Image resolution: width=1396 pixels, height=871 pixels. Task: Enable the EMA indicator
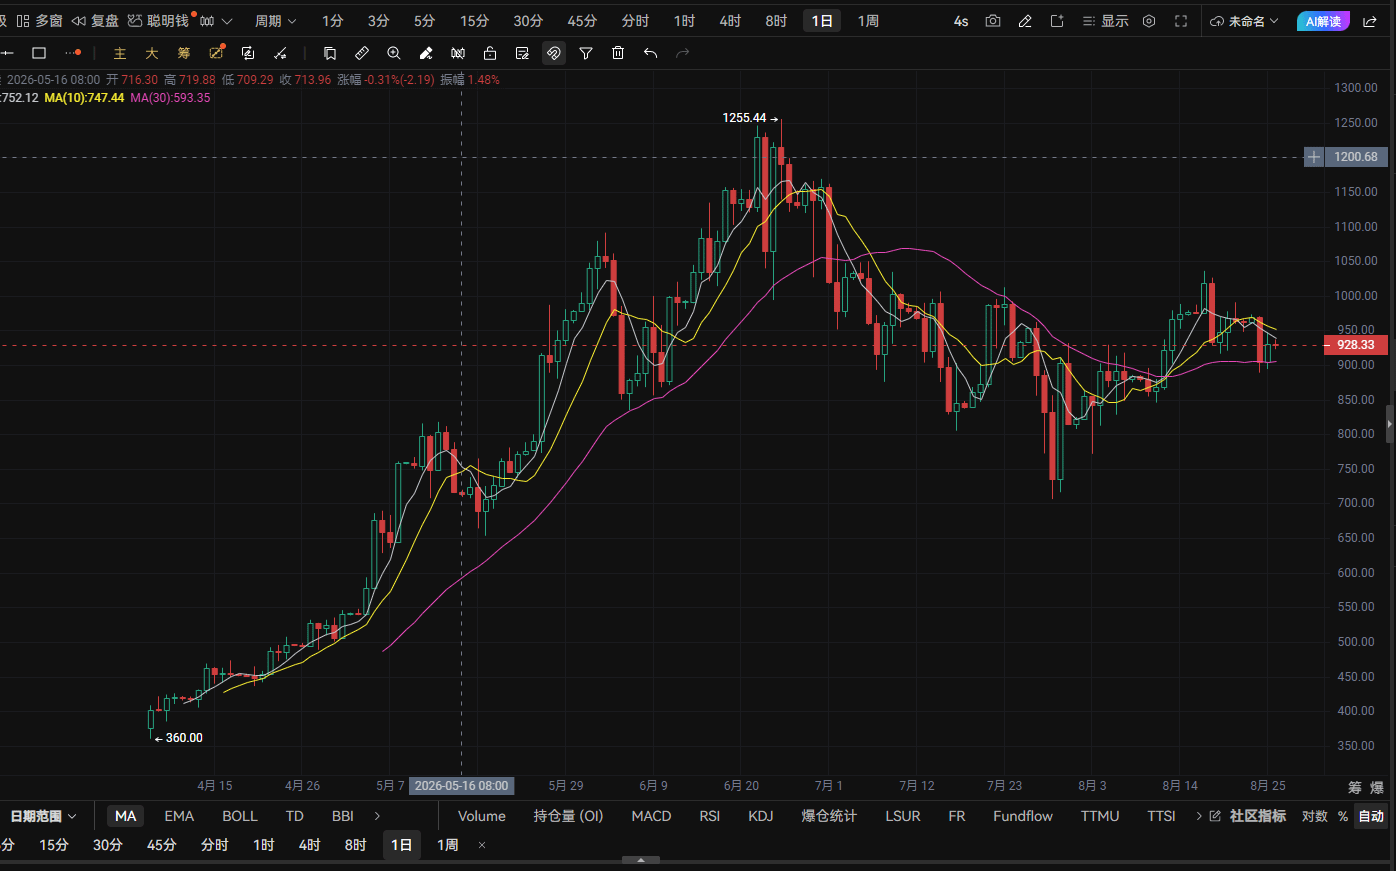point(179,816)
